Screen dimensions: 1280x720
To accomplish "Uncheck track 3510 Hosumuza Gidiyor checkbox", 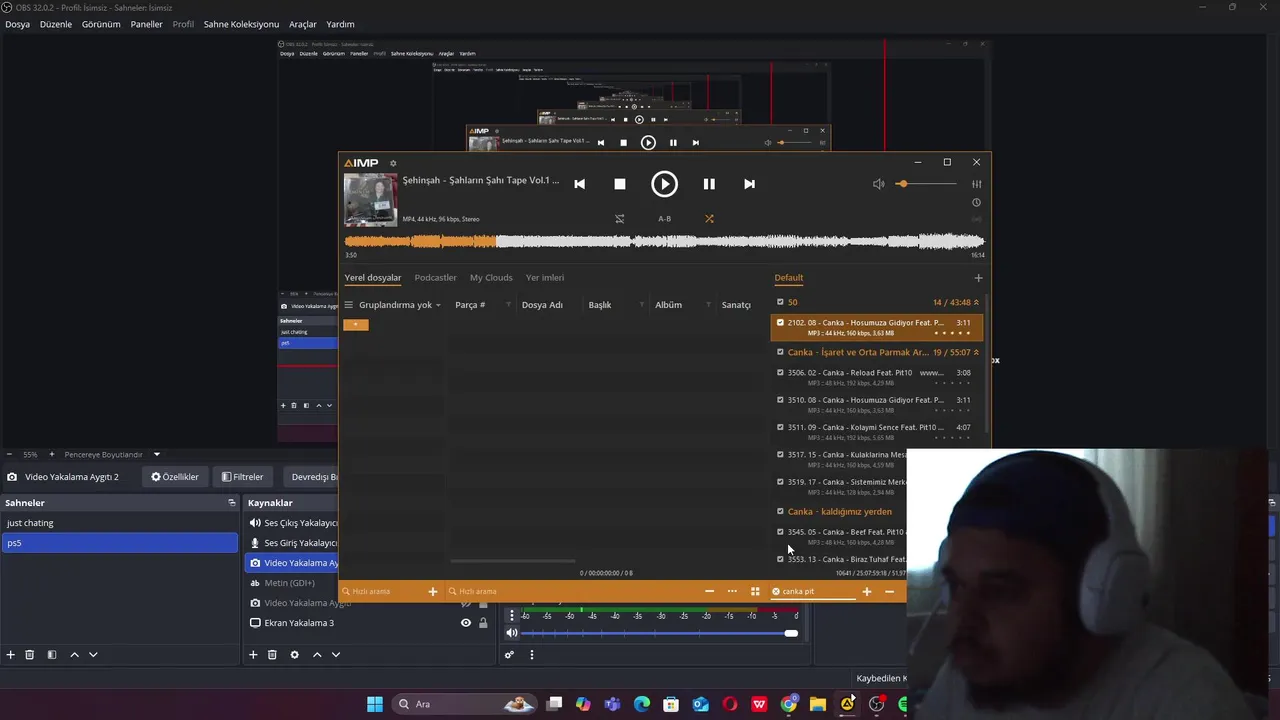I will [780, 400].
